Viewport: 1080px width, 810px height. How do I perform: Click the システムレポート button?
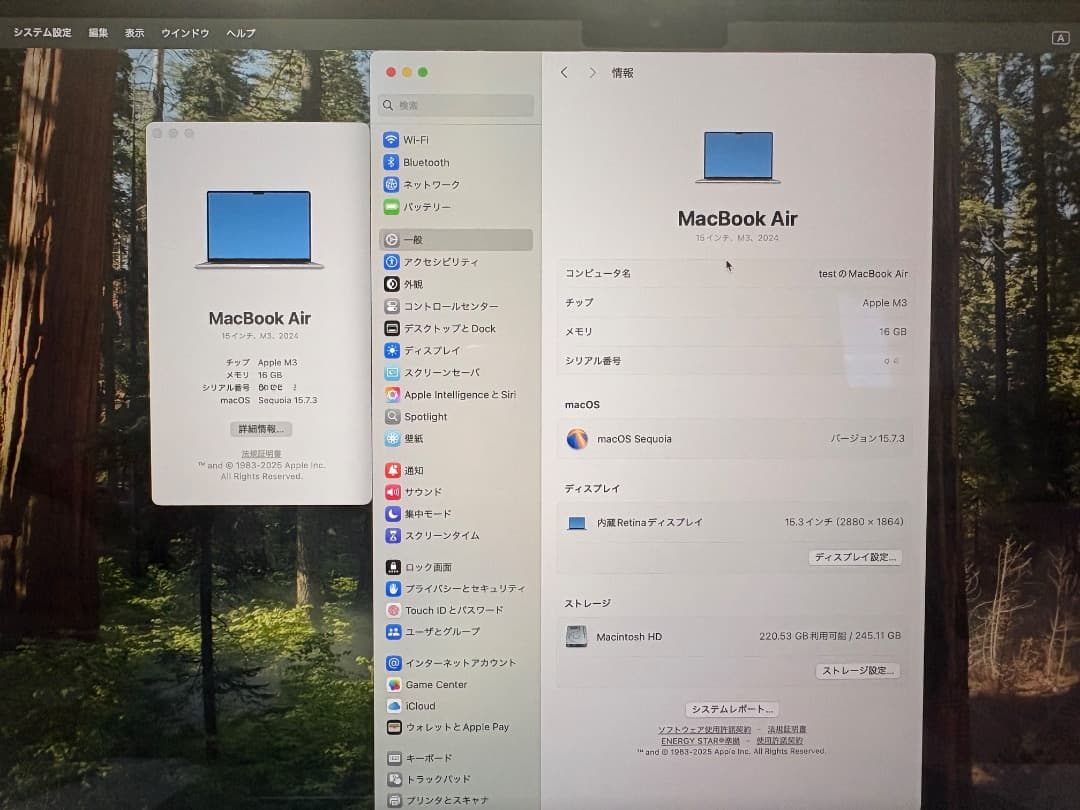tap(731, 708)
